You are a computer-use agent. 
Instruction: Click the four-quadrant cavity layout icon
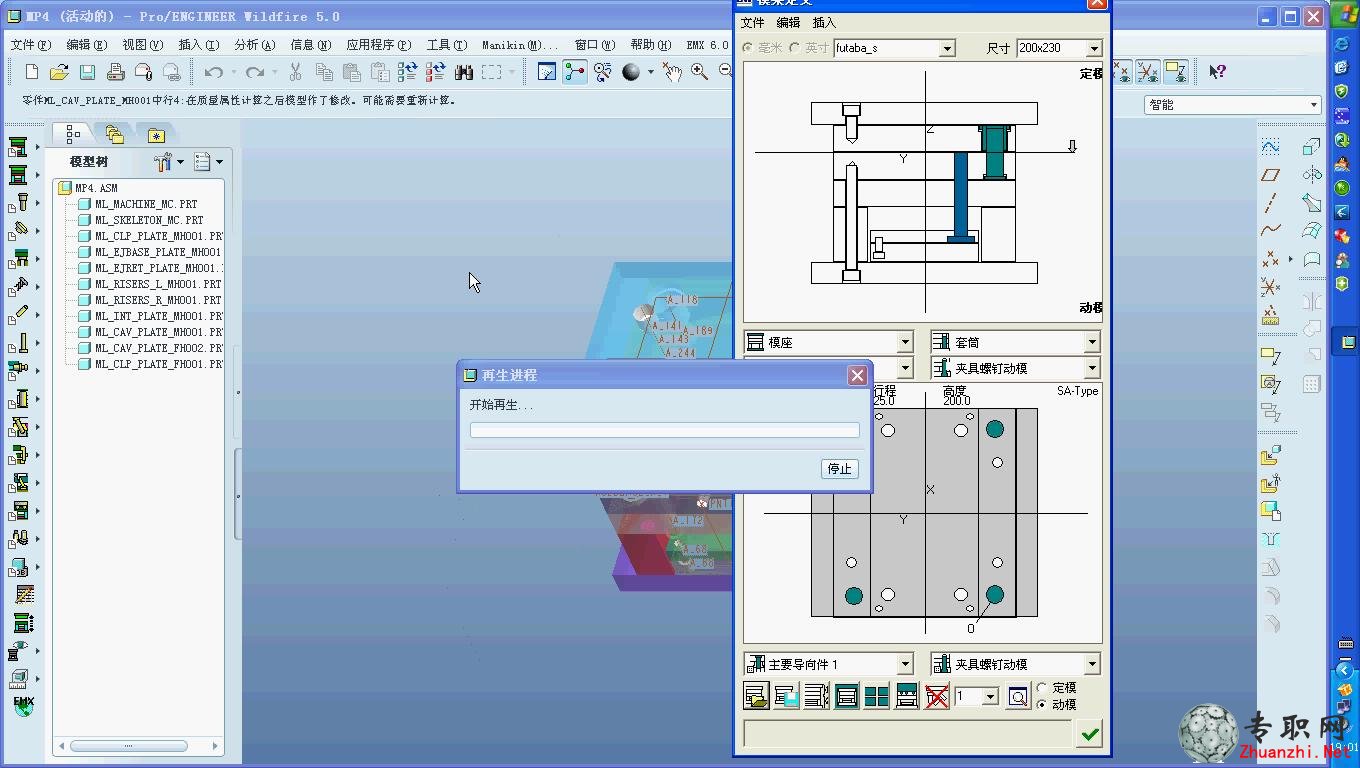pos(877,696)
